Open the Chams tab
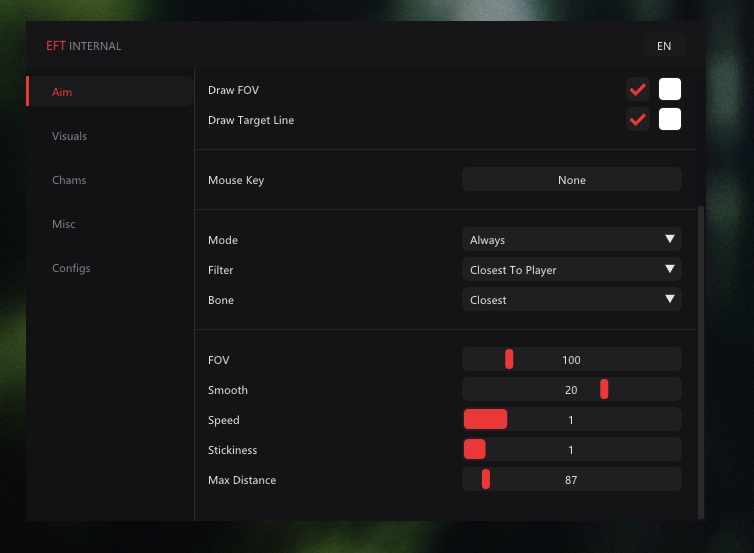Viewport: 754px width, 553px height. (x=69, y=180)
